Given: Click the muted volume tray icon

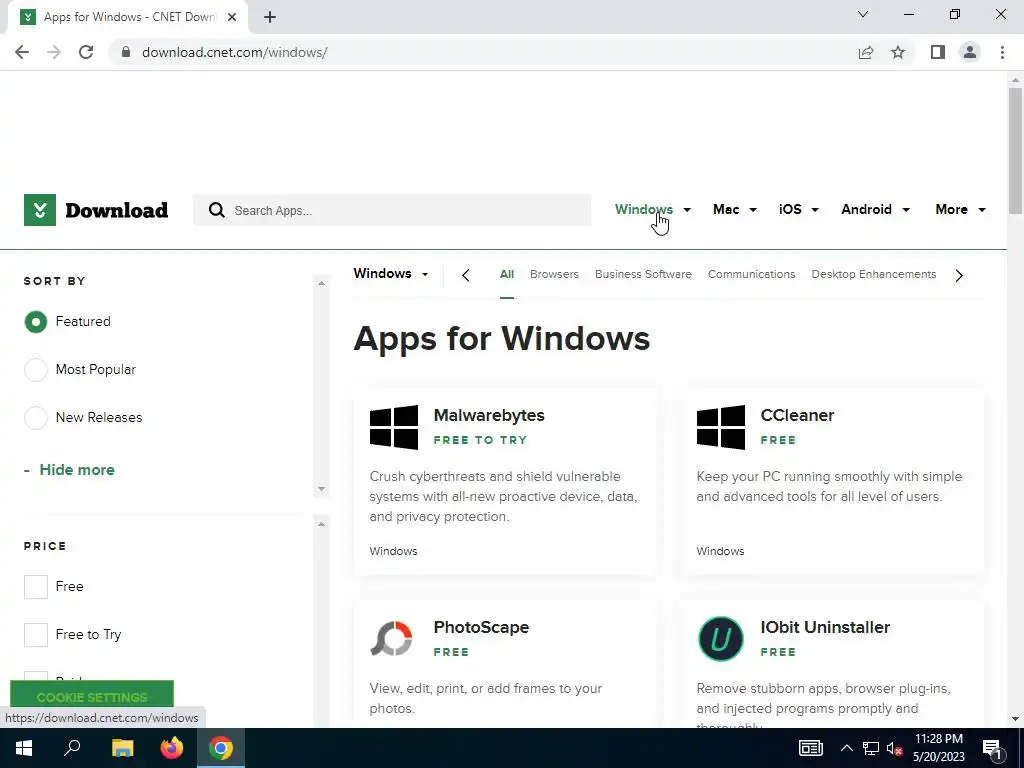Looking at the screenshot, I should tap(895, 748).
